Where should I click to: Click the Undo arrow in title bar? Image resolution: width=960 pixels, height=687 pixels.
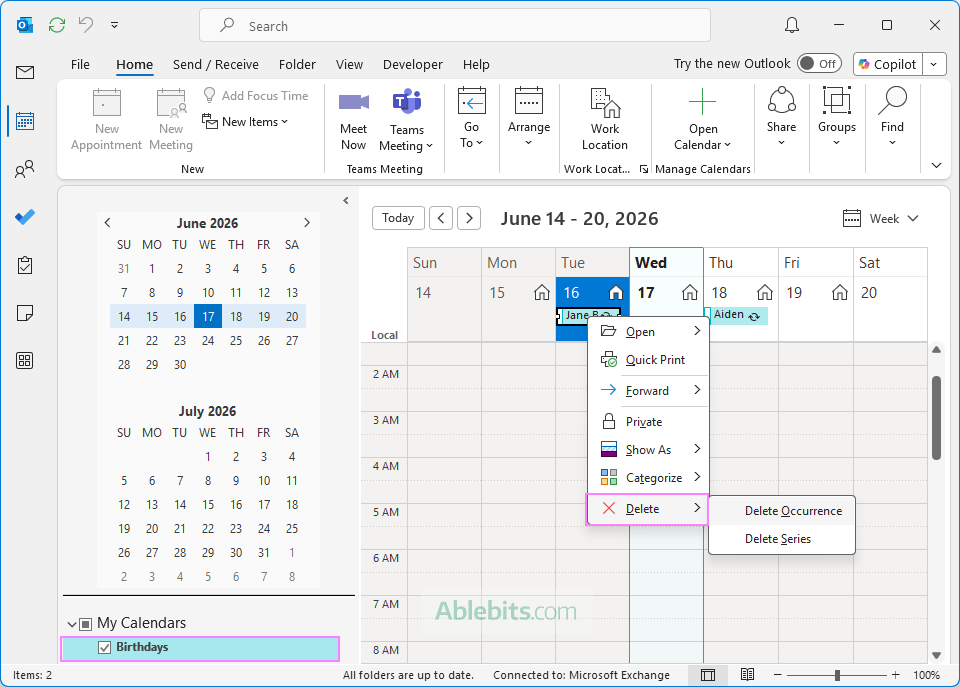(x=86, y=25)
